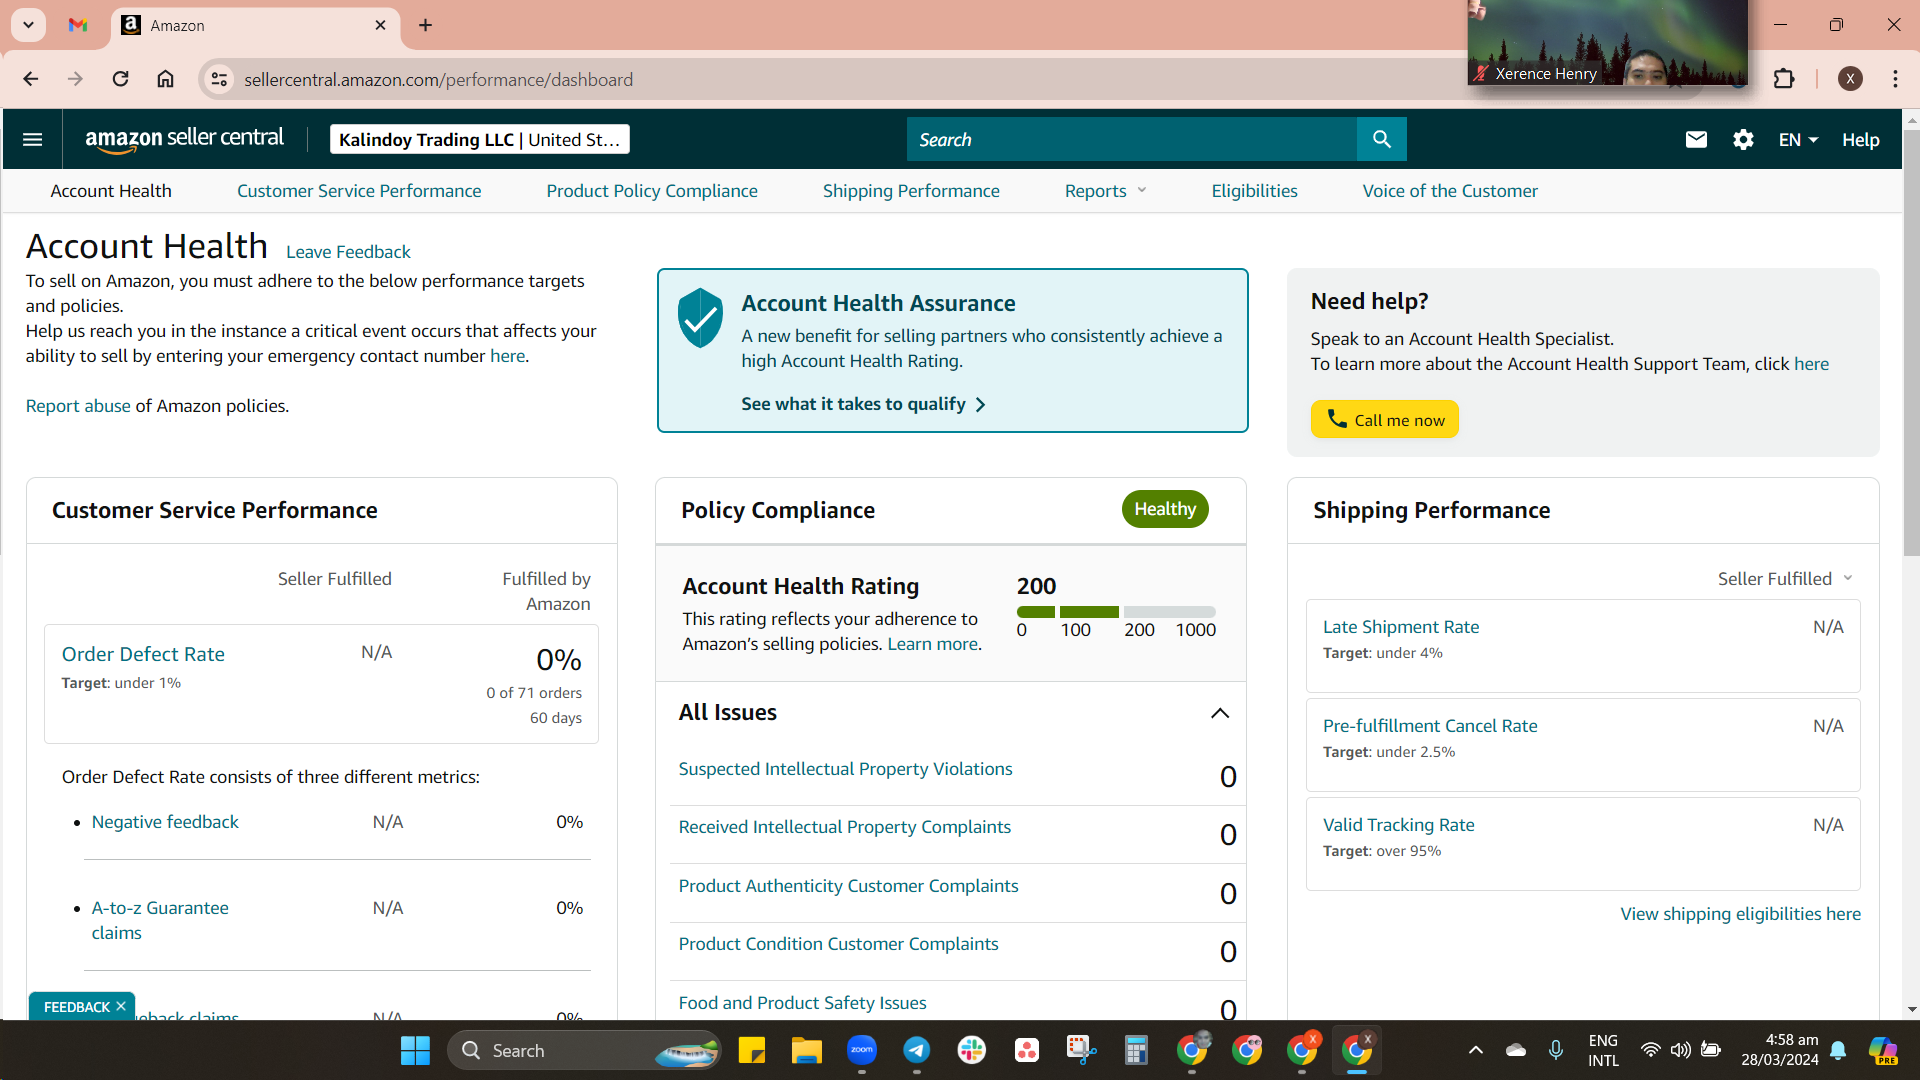
Task: Open Voice of the Customer tab
Action: tap(1450, 191)
